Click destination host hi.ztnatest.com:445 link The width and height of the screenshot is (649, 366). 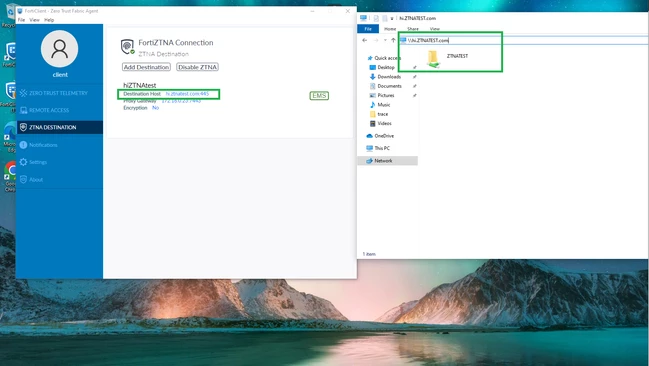coord(187,94)
